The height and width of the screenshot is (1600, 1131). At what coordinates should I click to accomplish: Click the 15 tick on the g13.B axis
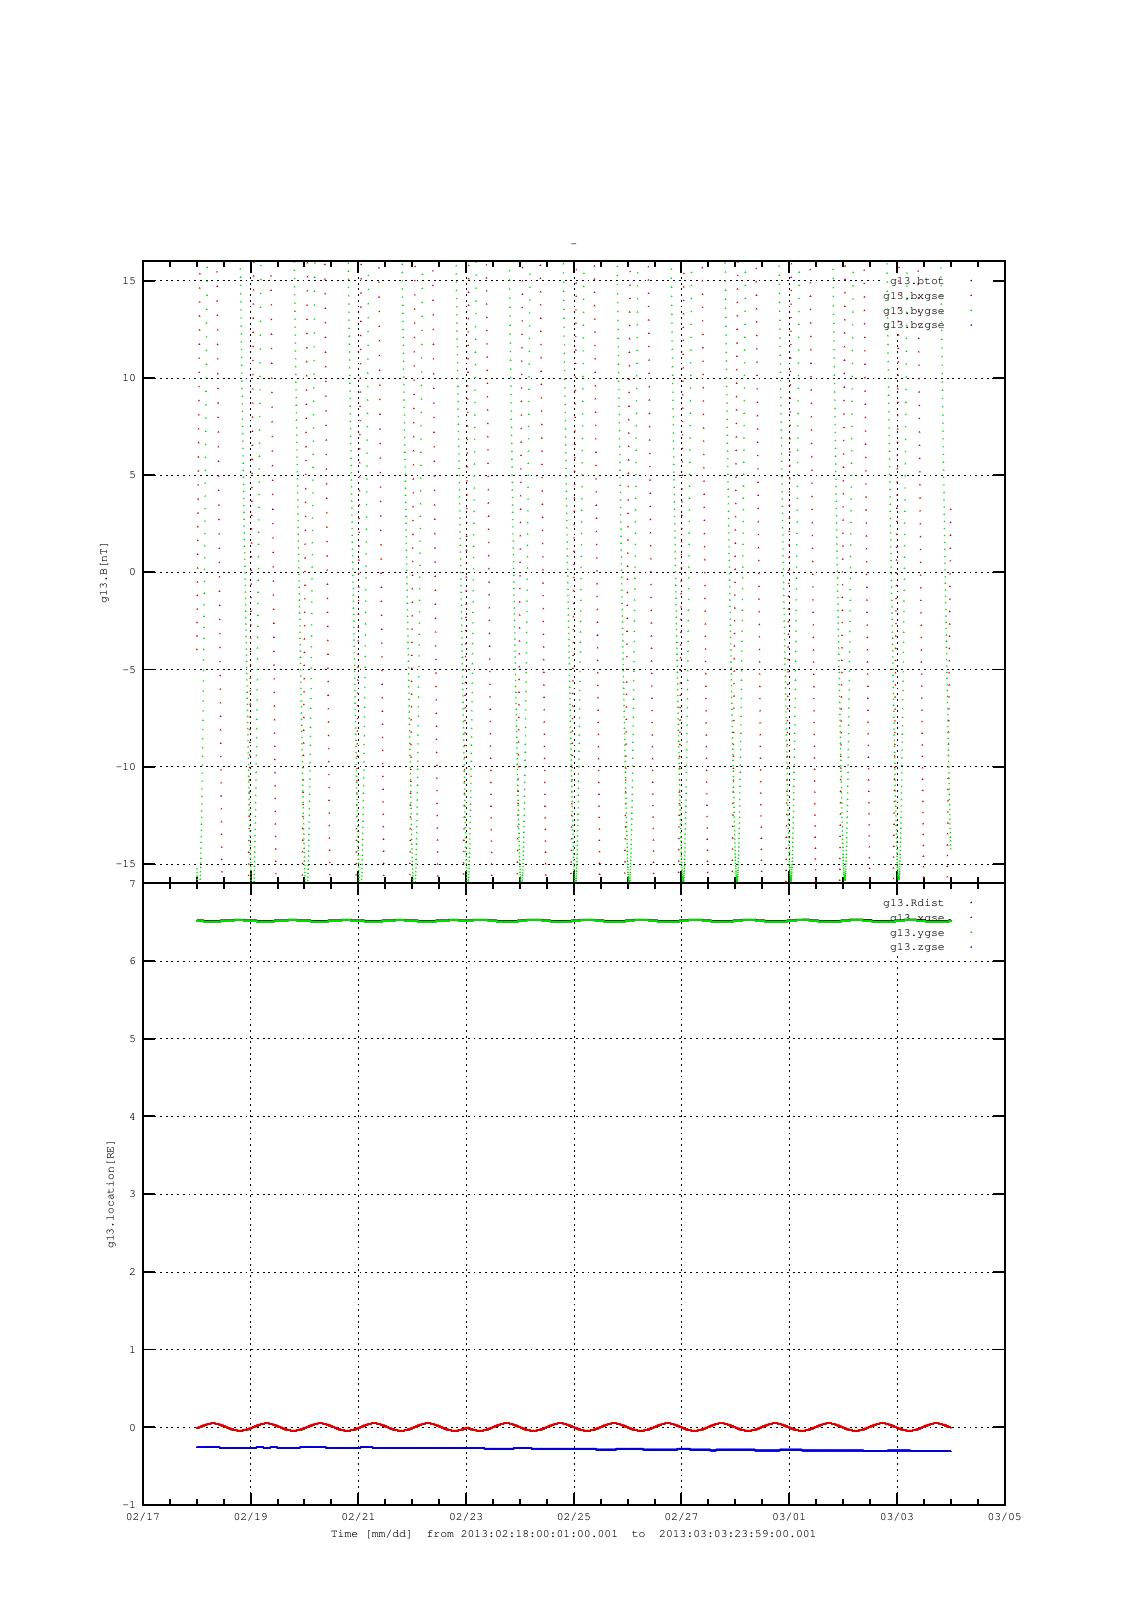pos(129,281)
